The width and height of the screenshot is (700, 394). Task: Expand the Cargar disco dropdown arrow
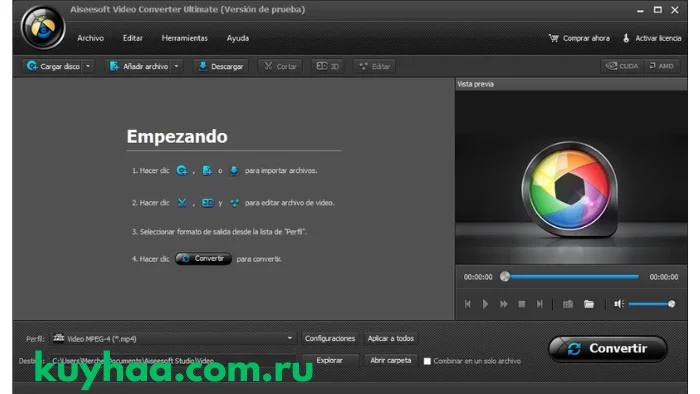(x=88, y=66)
